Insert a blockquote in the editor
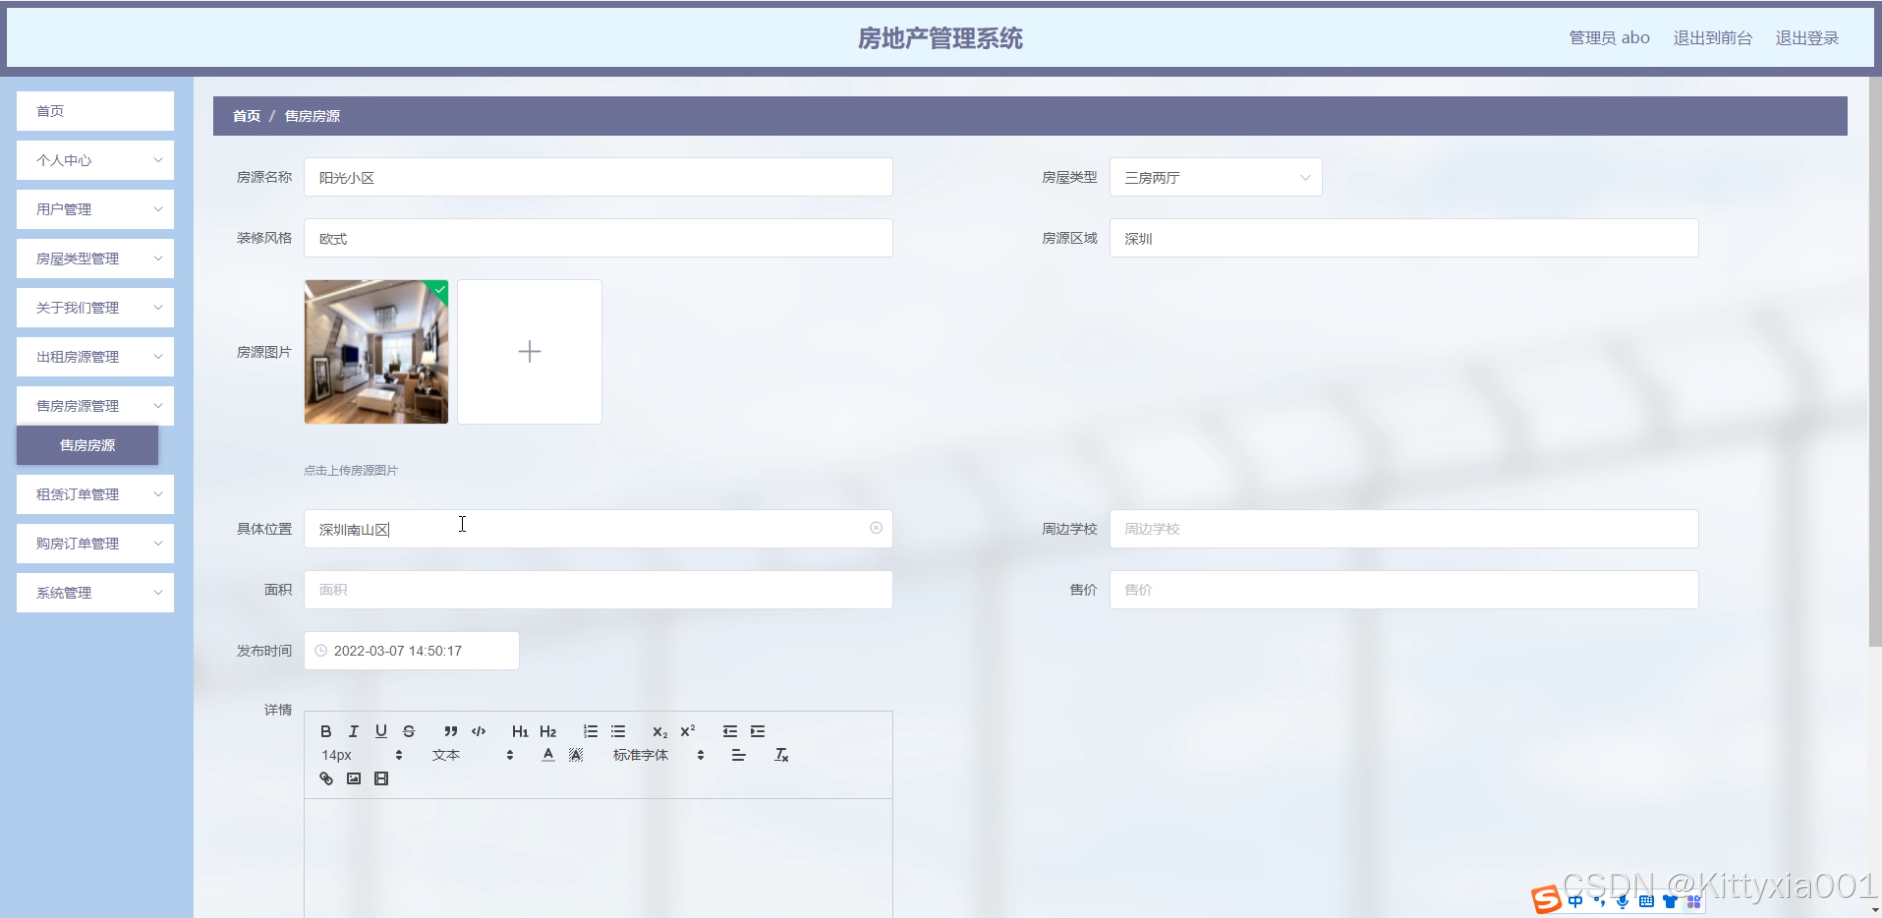The image size is (1882, 918). pyautogui.click(x=451, y=731)
